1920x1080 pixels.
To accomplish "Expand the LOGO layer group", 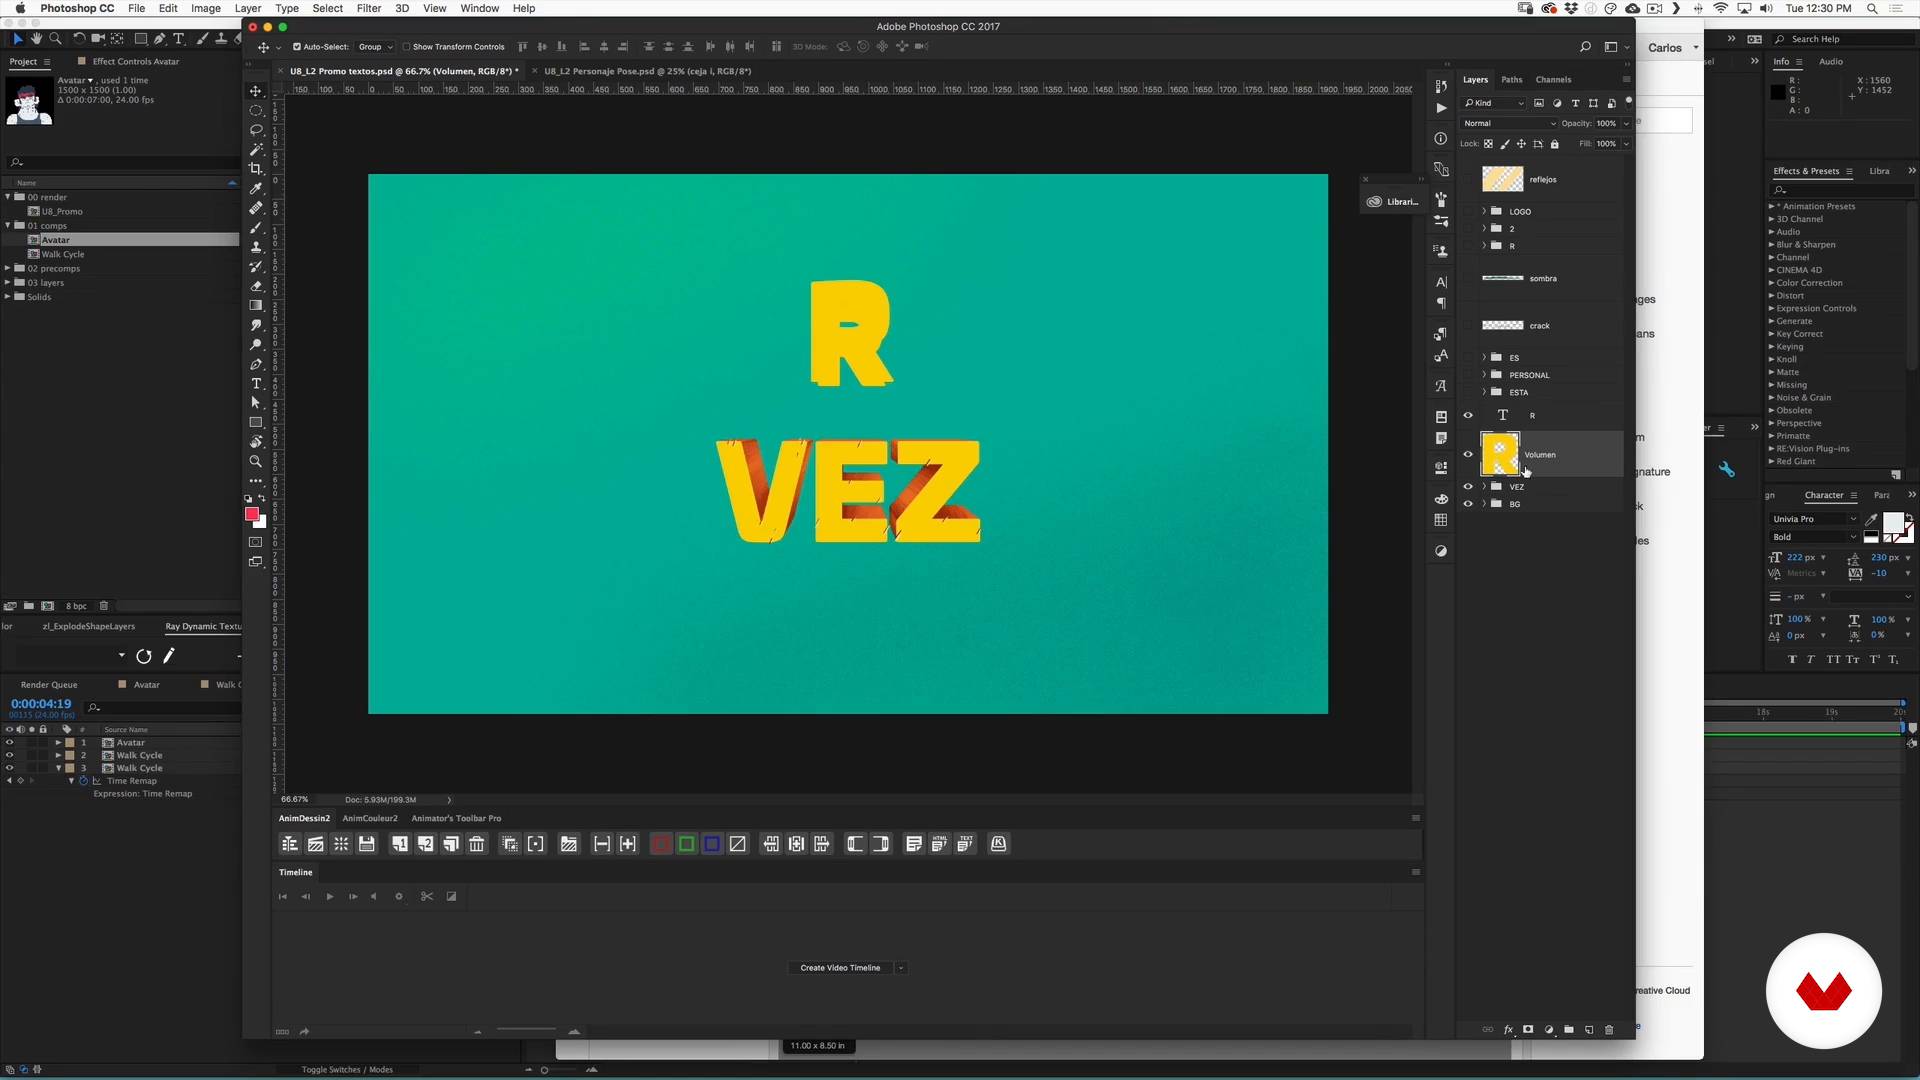I will coord(1484,212).
